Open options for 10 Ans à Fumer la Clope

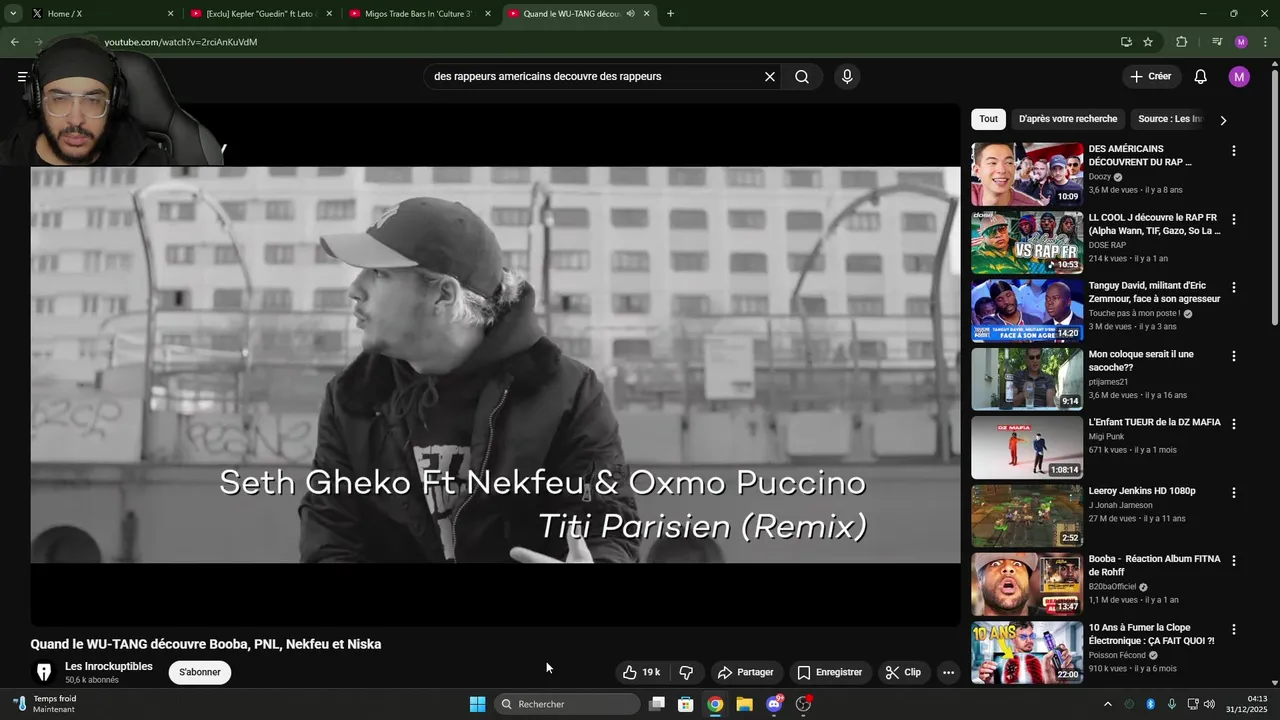tap(1233, 630)
